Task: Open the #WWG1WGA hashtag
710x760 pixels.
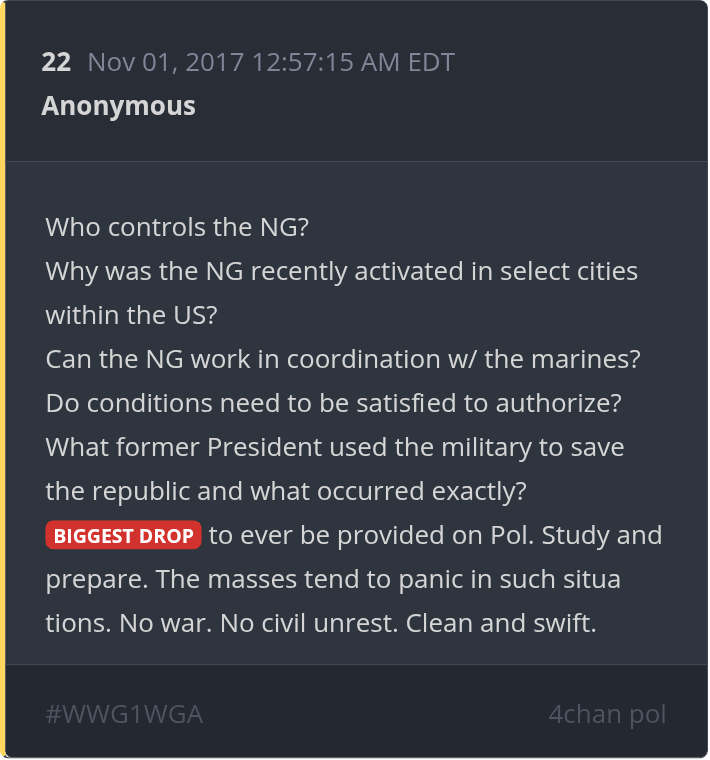Action: [x=124, y=715]
